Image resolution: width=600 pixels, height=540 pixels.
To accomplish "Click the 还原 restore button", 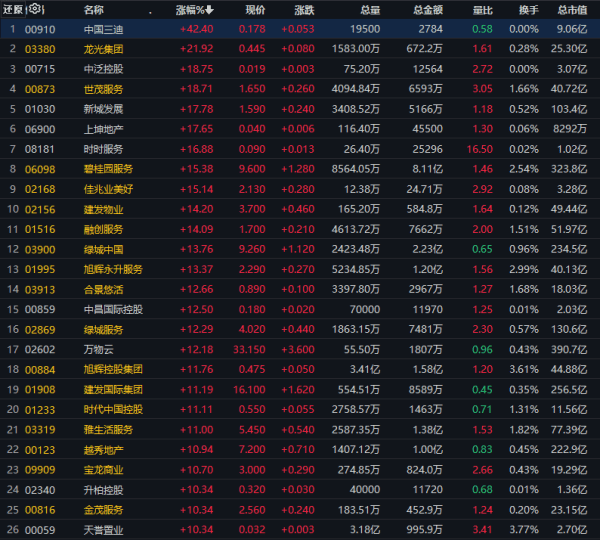I will [12, 10].
